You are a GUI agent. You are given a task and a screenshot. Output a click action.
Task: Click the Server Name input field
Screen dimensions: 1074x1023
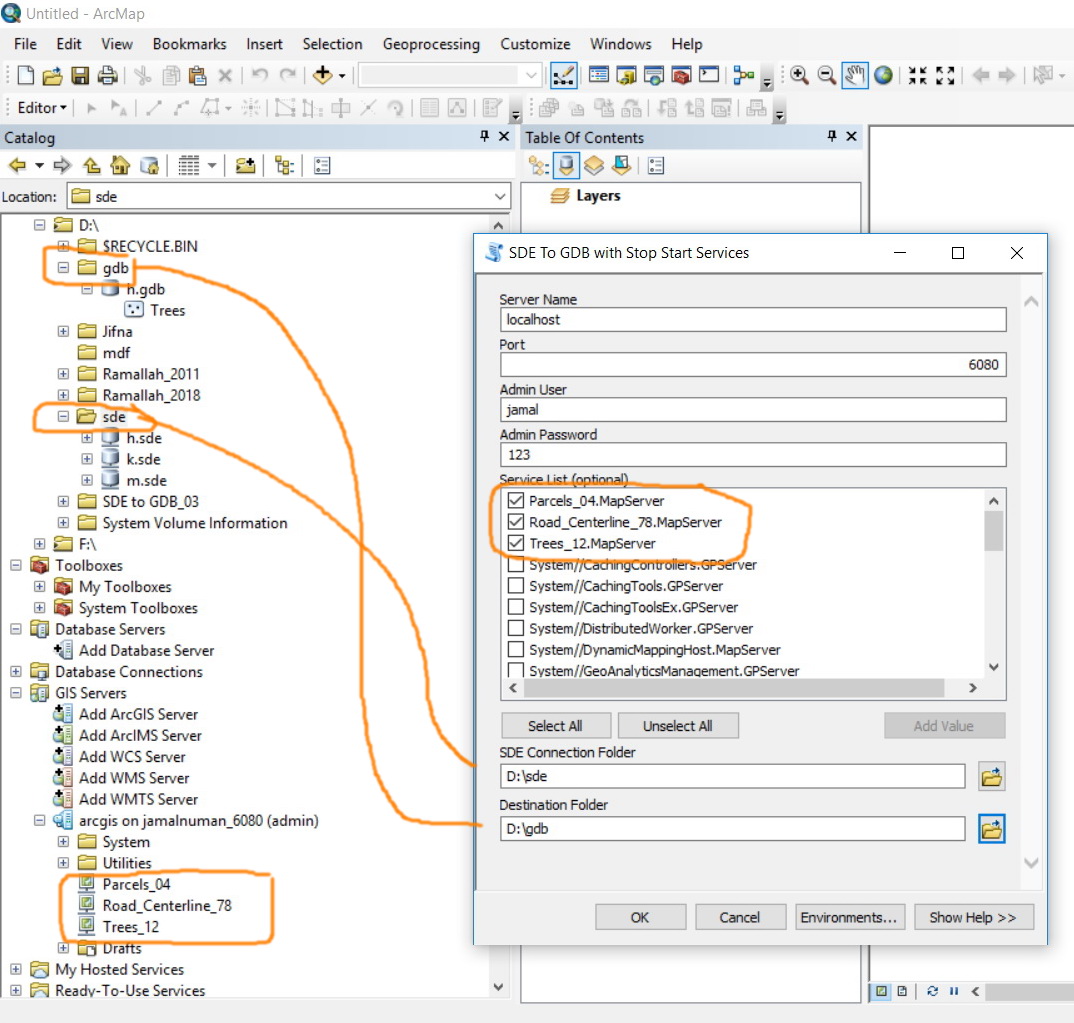[x=753, y=320]
